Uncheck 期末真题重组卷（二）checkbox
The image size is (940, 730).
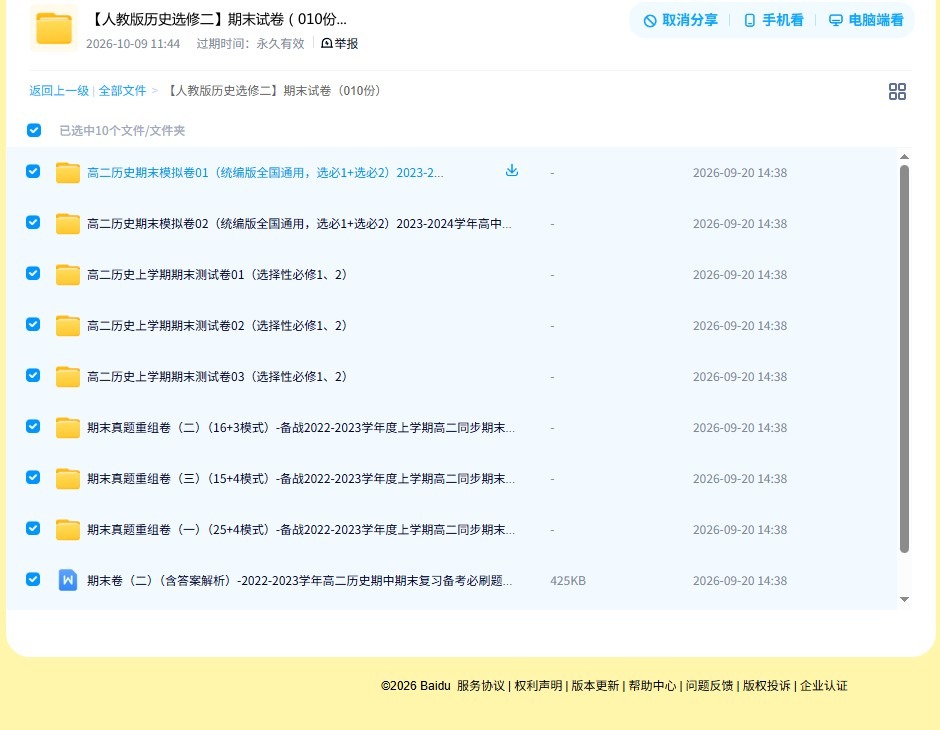(33, 426)
